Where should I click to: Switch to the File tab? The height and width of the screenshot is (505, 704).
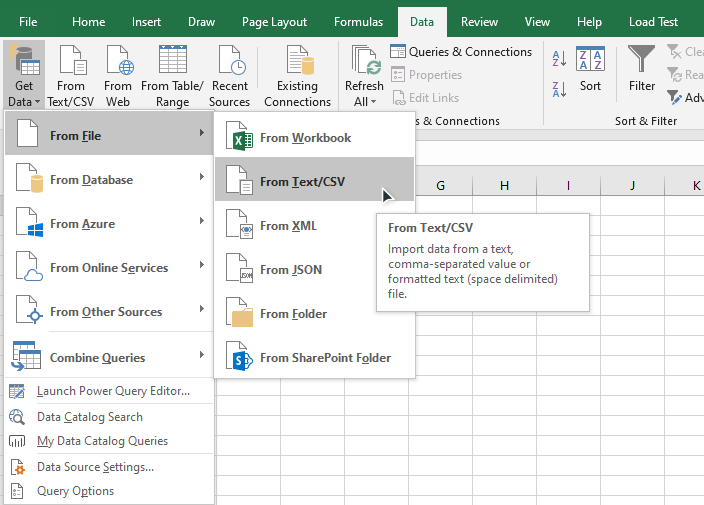point(28,22)
